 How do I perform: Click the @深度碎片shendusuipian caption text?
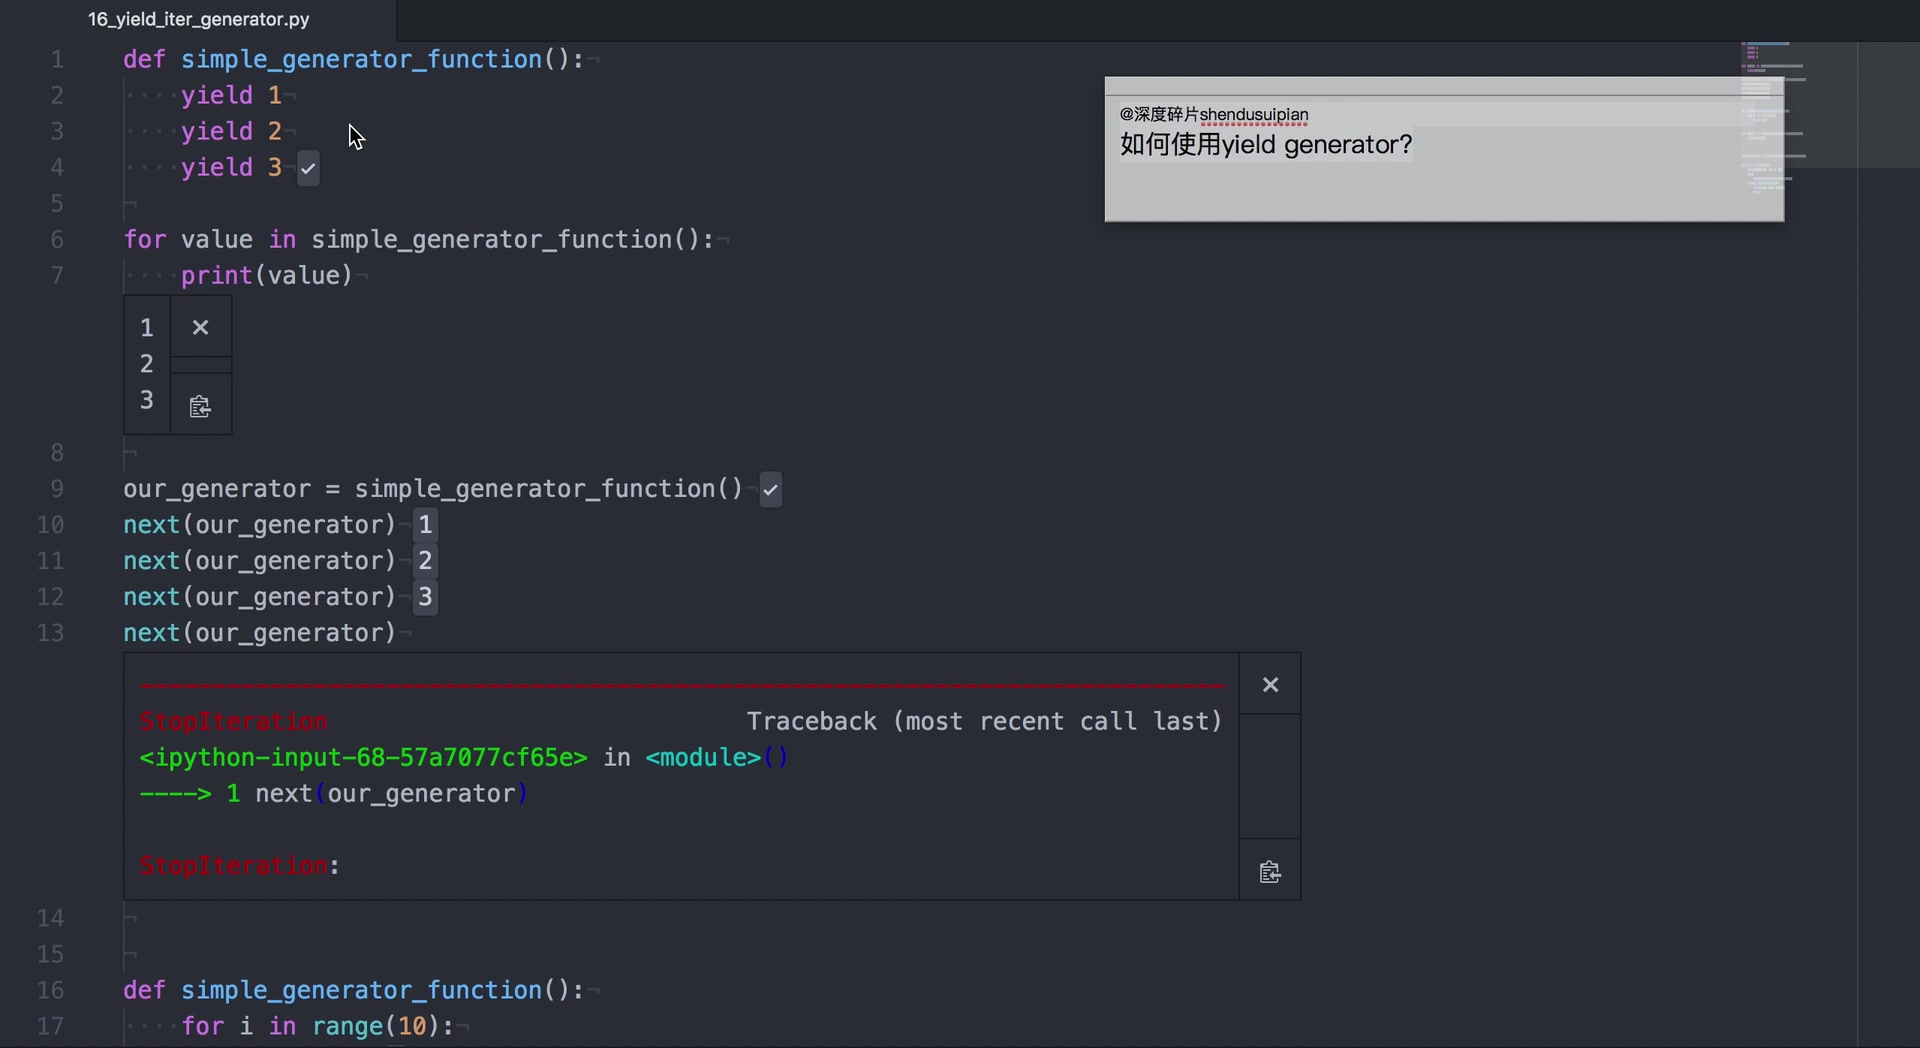coord(1214,114)
